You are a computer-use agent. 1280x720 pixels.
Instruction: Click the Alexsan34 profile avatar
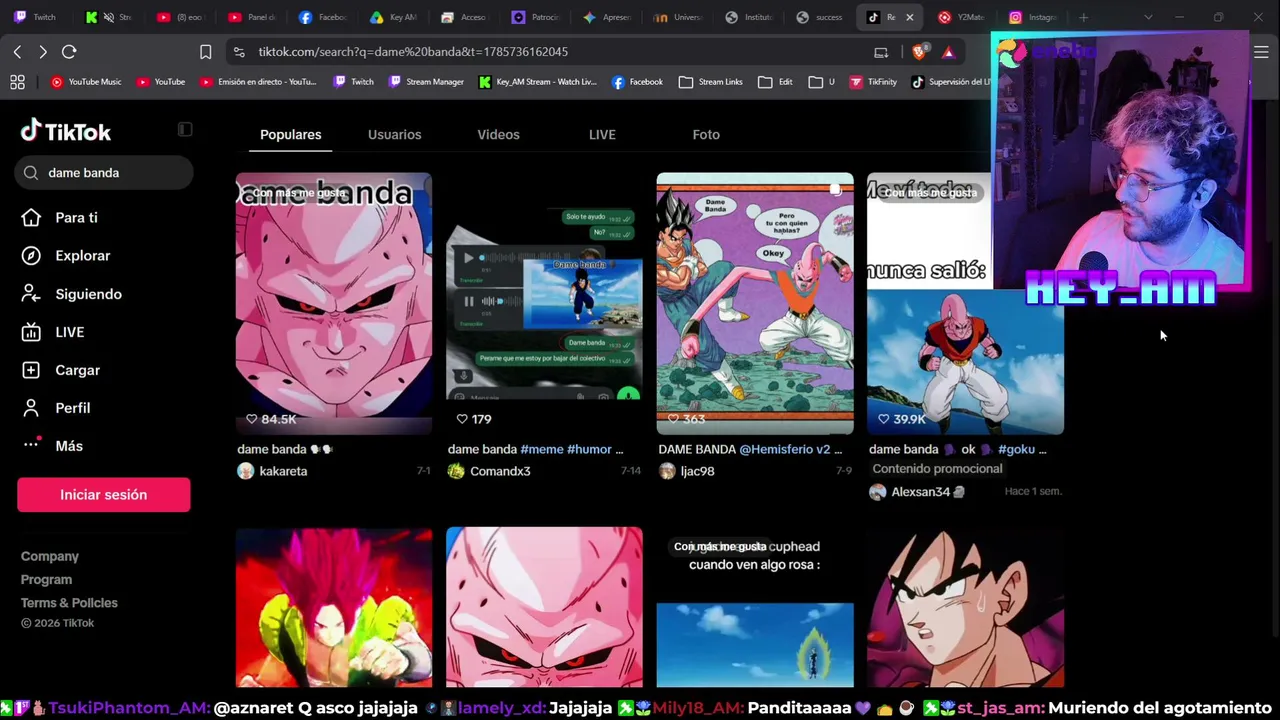tap(877, 492)
